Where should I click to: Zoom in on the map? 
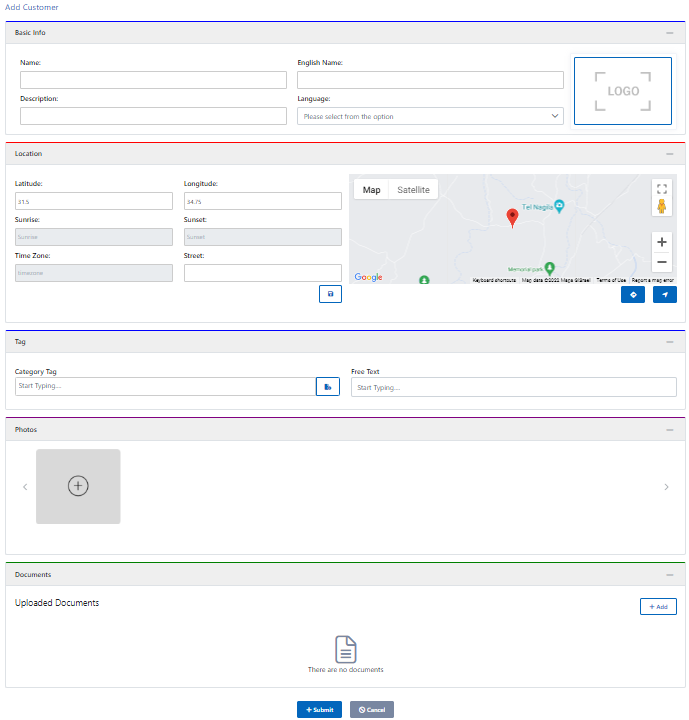(x=661, y=242)
